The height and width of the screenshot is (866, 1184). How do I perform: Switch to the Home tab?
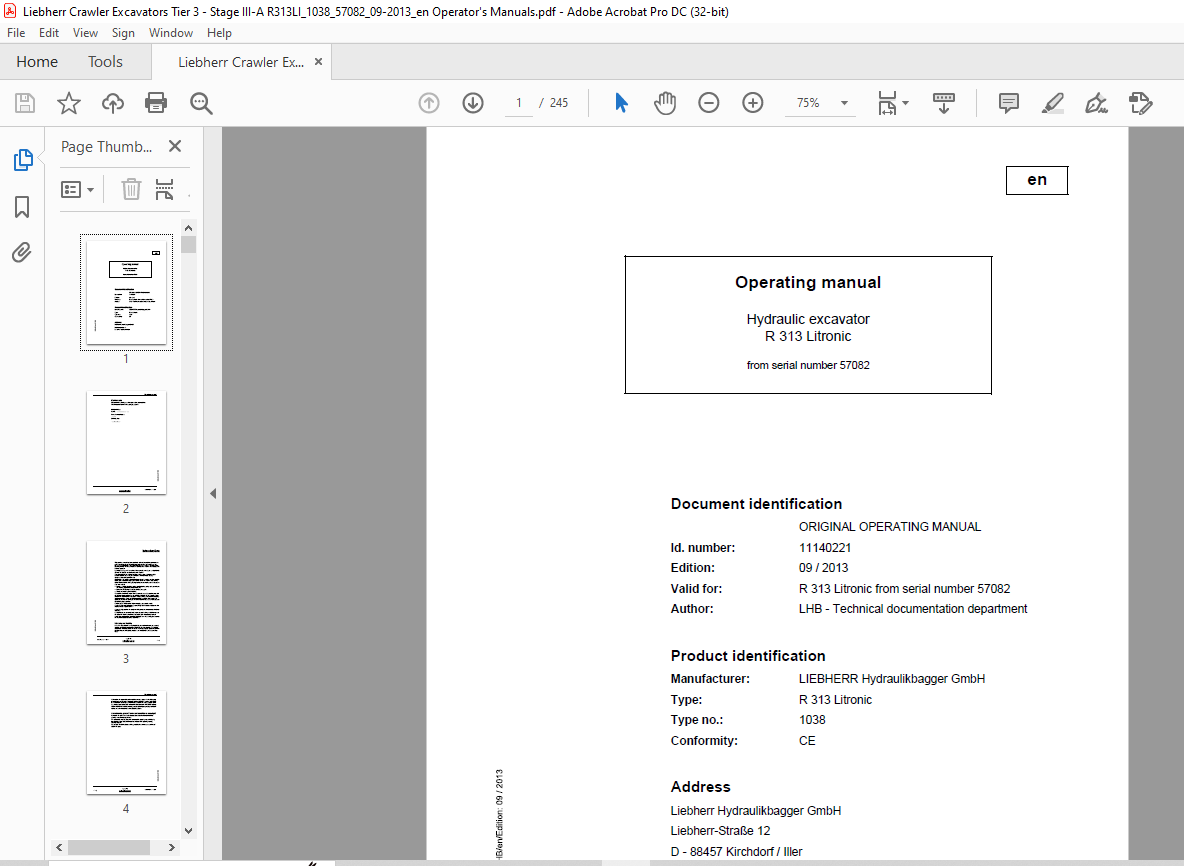pos(37,62)
